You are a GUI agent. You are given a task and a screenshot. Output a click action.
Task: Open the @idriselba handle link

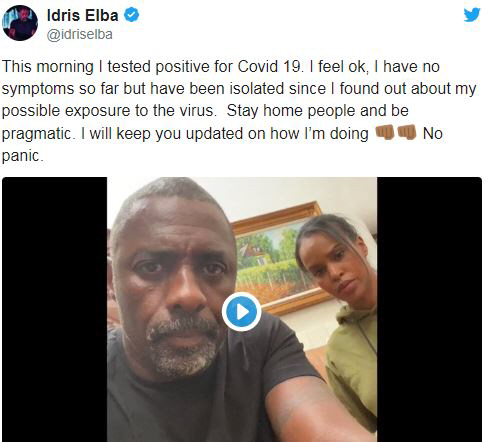(79, 34)
